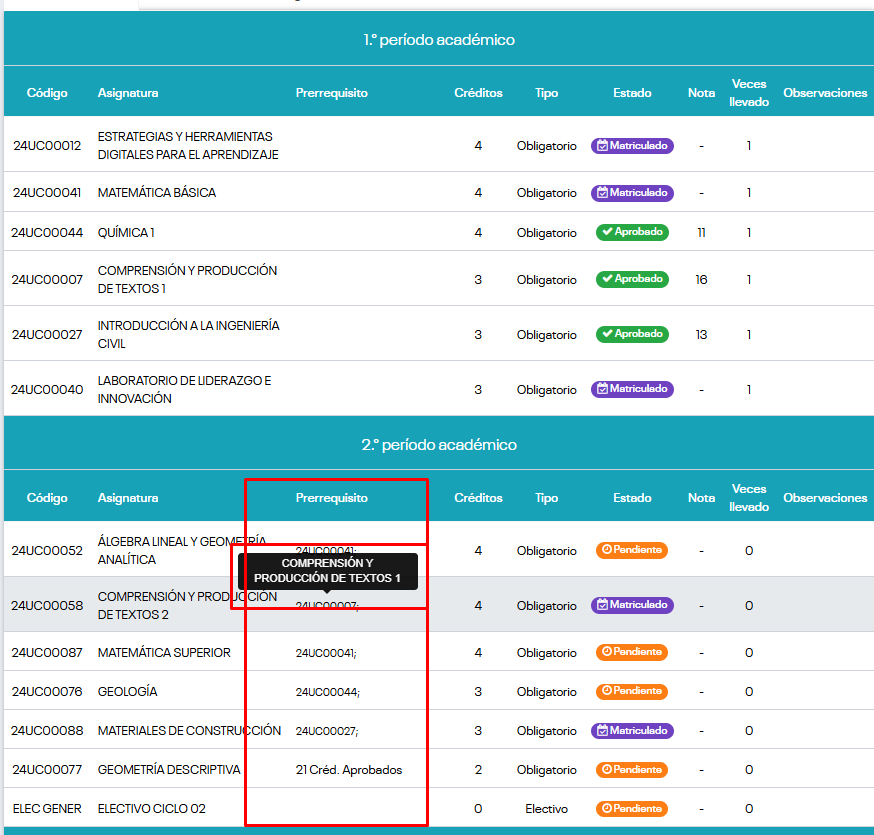
Task: Click the Geometría Descriptiva course name
Action: [169, 770]
